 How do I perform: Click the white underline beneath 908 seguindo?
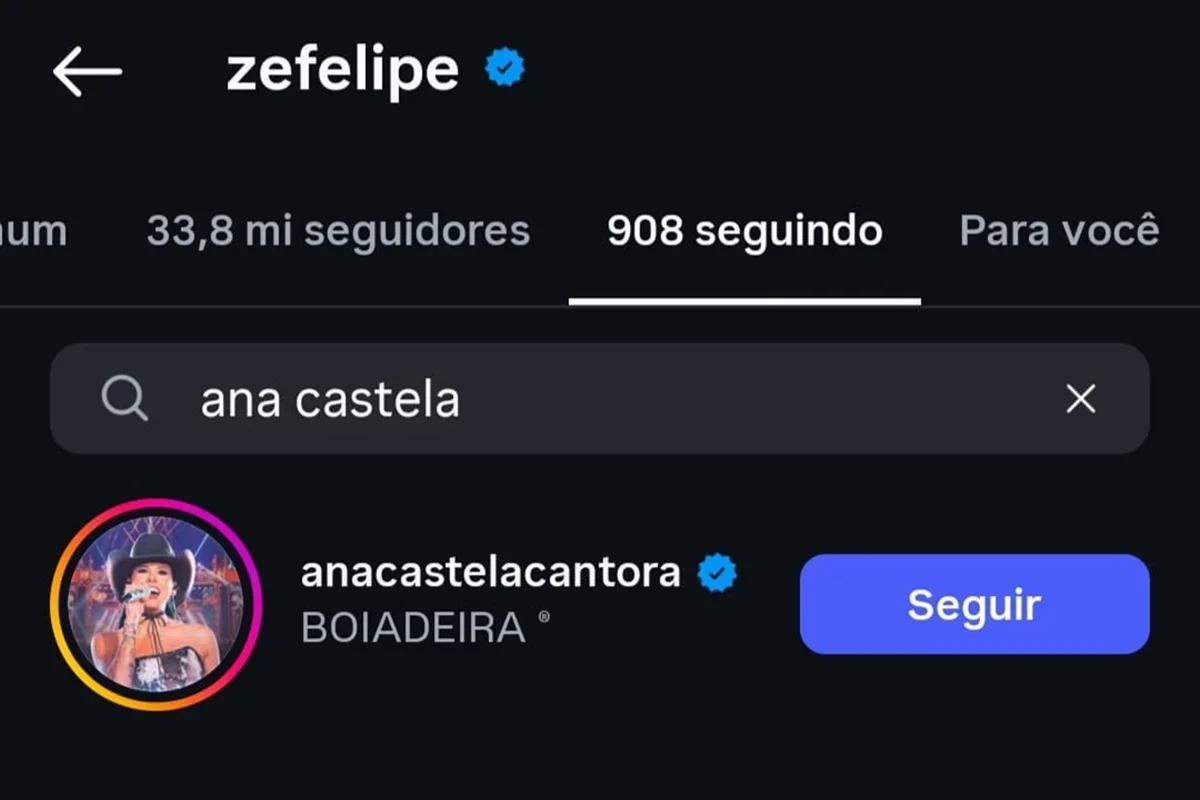click(745, 301)
